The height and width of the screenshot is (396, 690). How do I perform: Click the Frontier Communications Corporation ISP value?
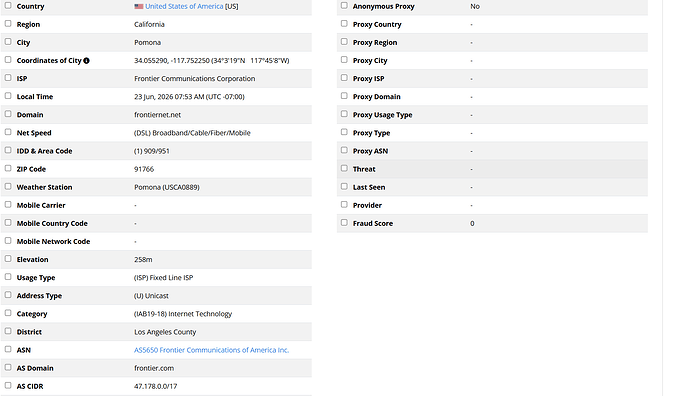[x=195, y=79]
